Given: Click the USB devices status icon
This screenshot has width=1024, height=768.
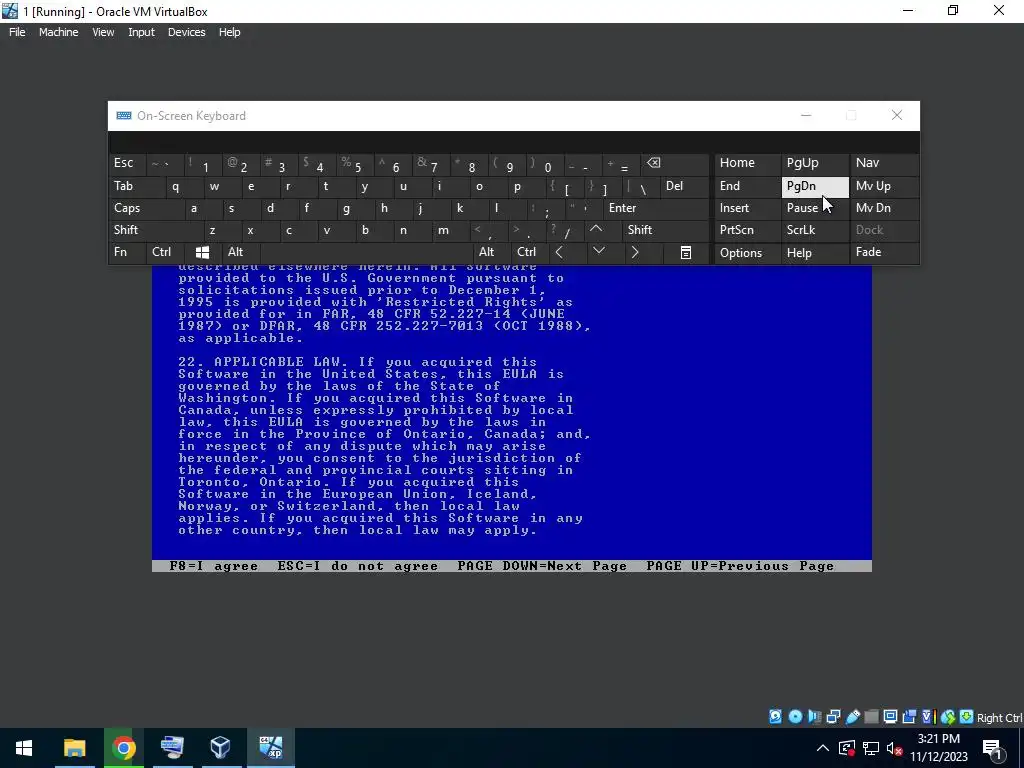Looking at the screenshot, I should pyautogui.click(x=852, y=716).
